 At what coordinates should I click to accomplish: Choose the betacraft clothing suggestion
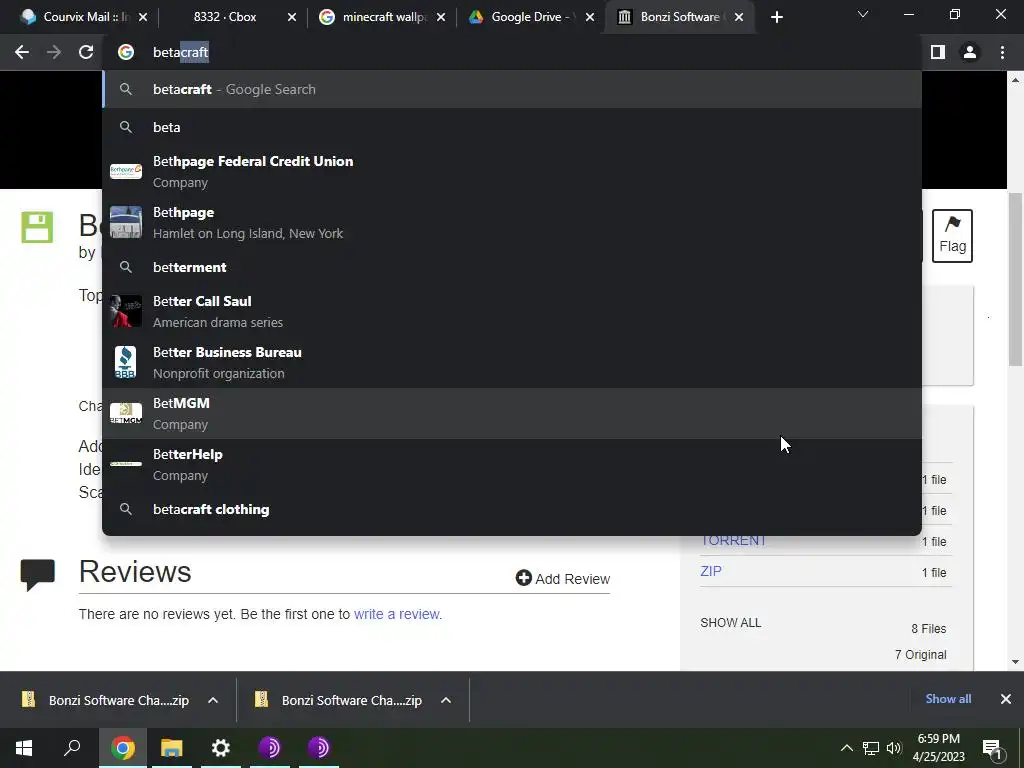pyautogui.click(x=512, y=509)
